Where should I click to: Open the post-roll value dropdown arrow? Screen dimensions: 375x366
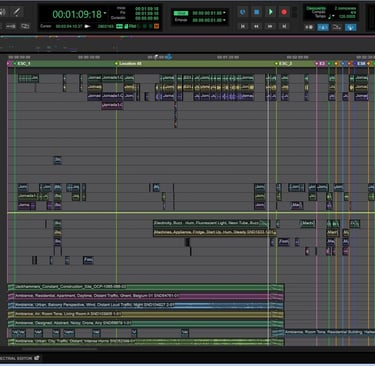click(224, 20)
